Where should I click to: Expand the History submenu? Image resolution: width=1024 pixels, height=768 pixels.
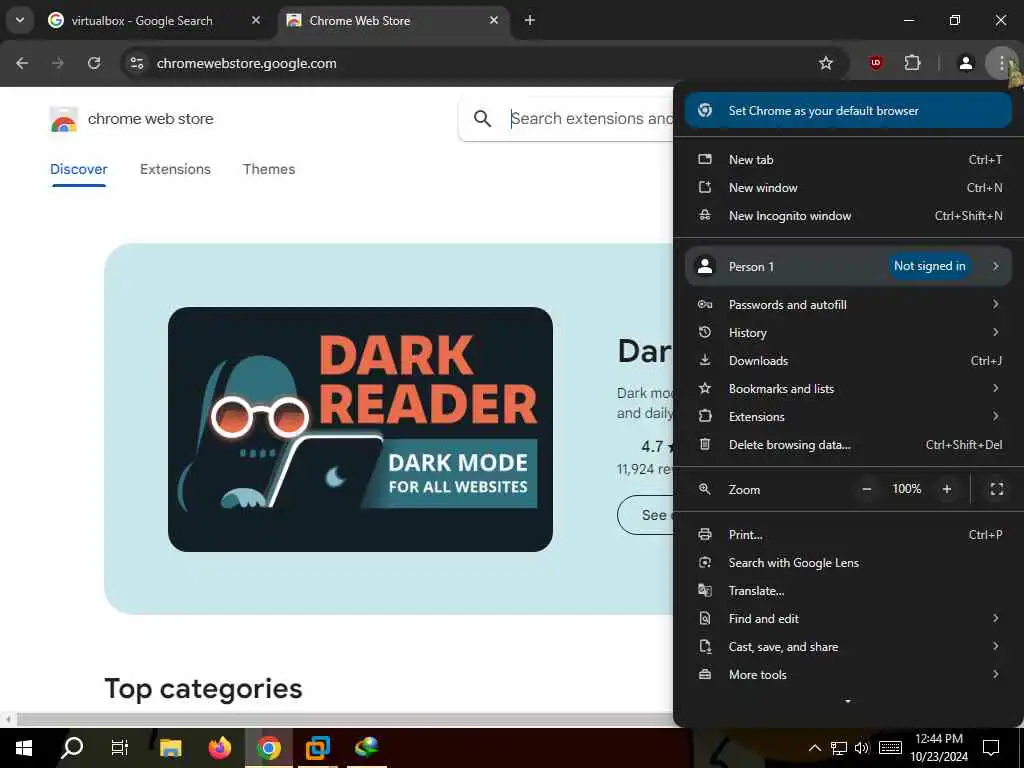848,332
